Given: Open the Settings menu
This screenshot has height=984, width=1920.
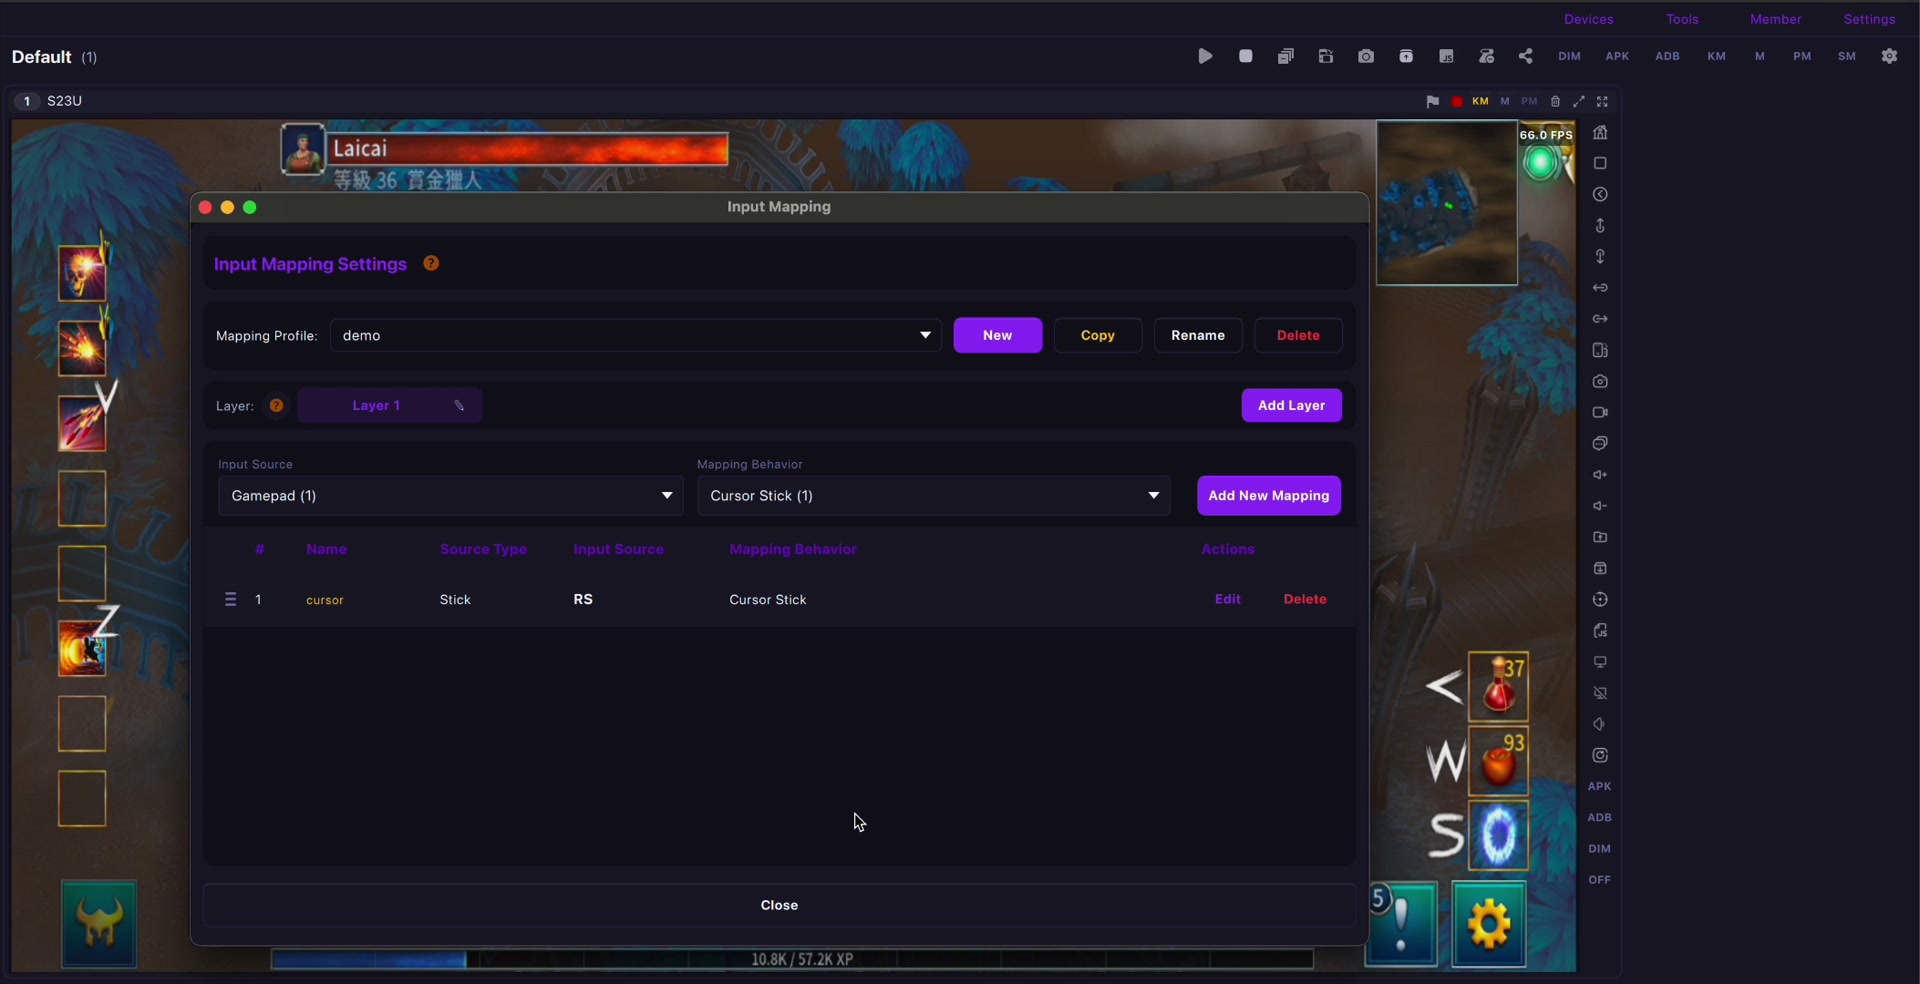Looking at the screenshot, I should coord(1870,19).
